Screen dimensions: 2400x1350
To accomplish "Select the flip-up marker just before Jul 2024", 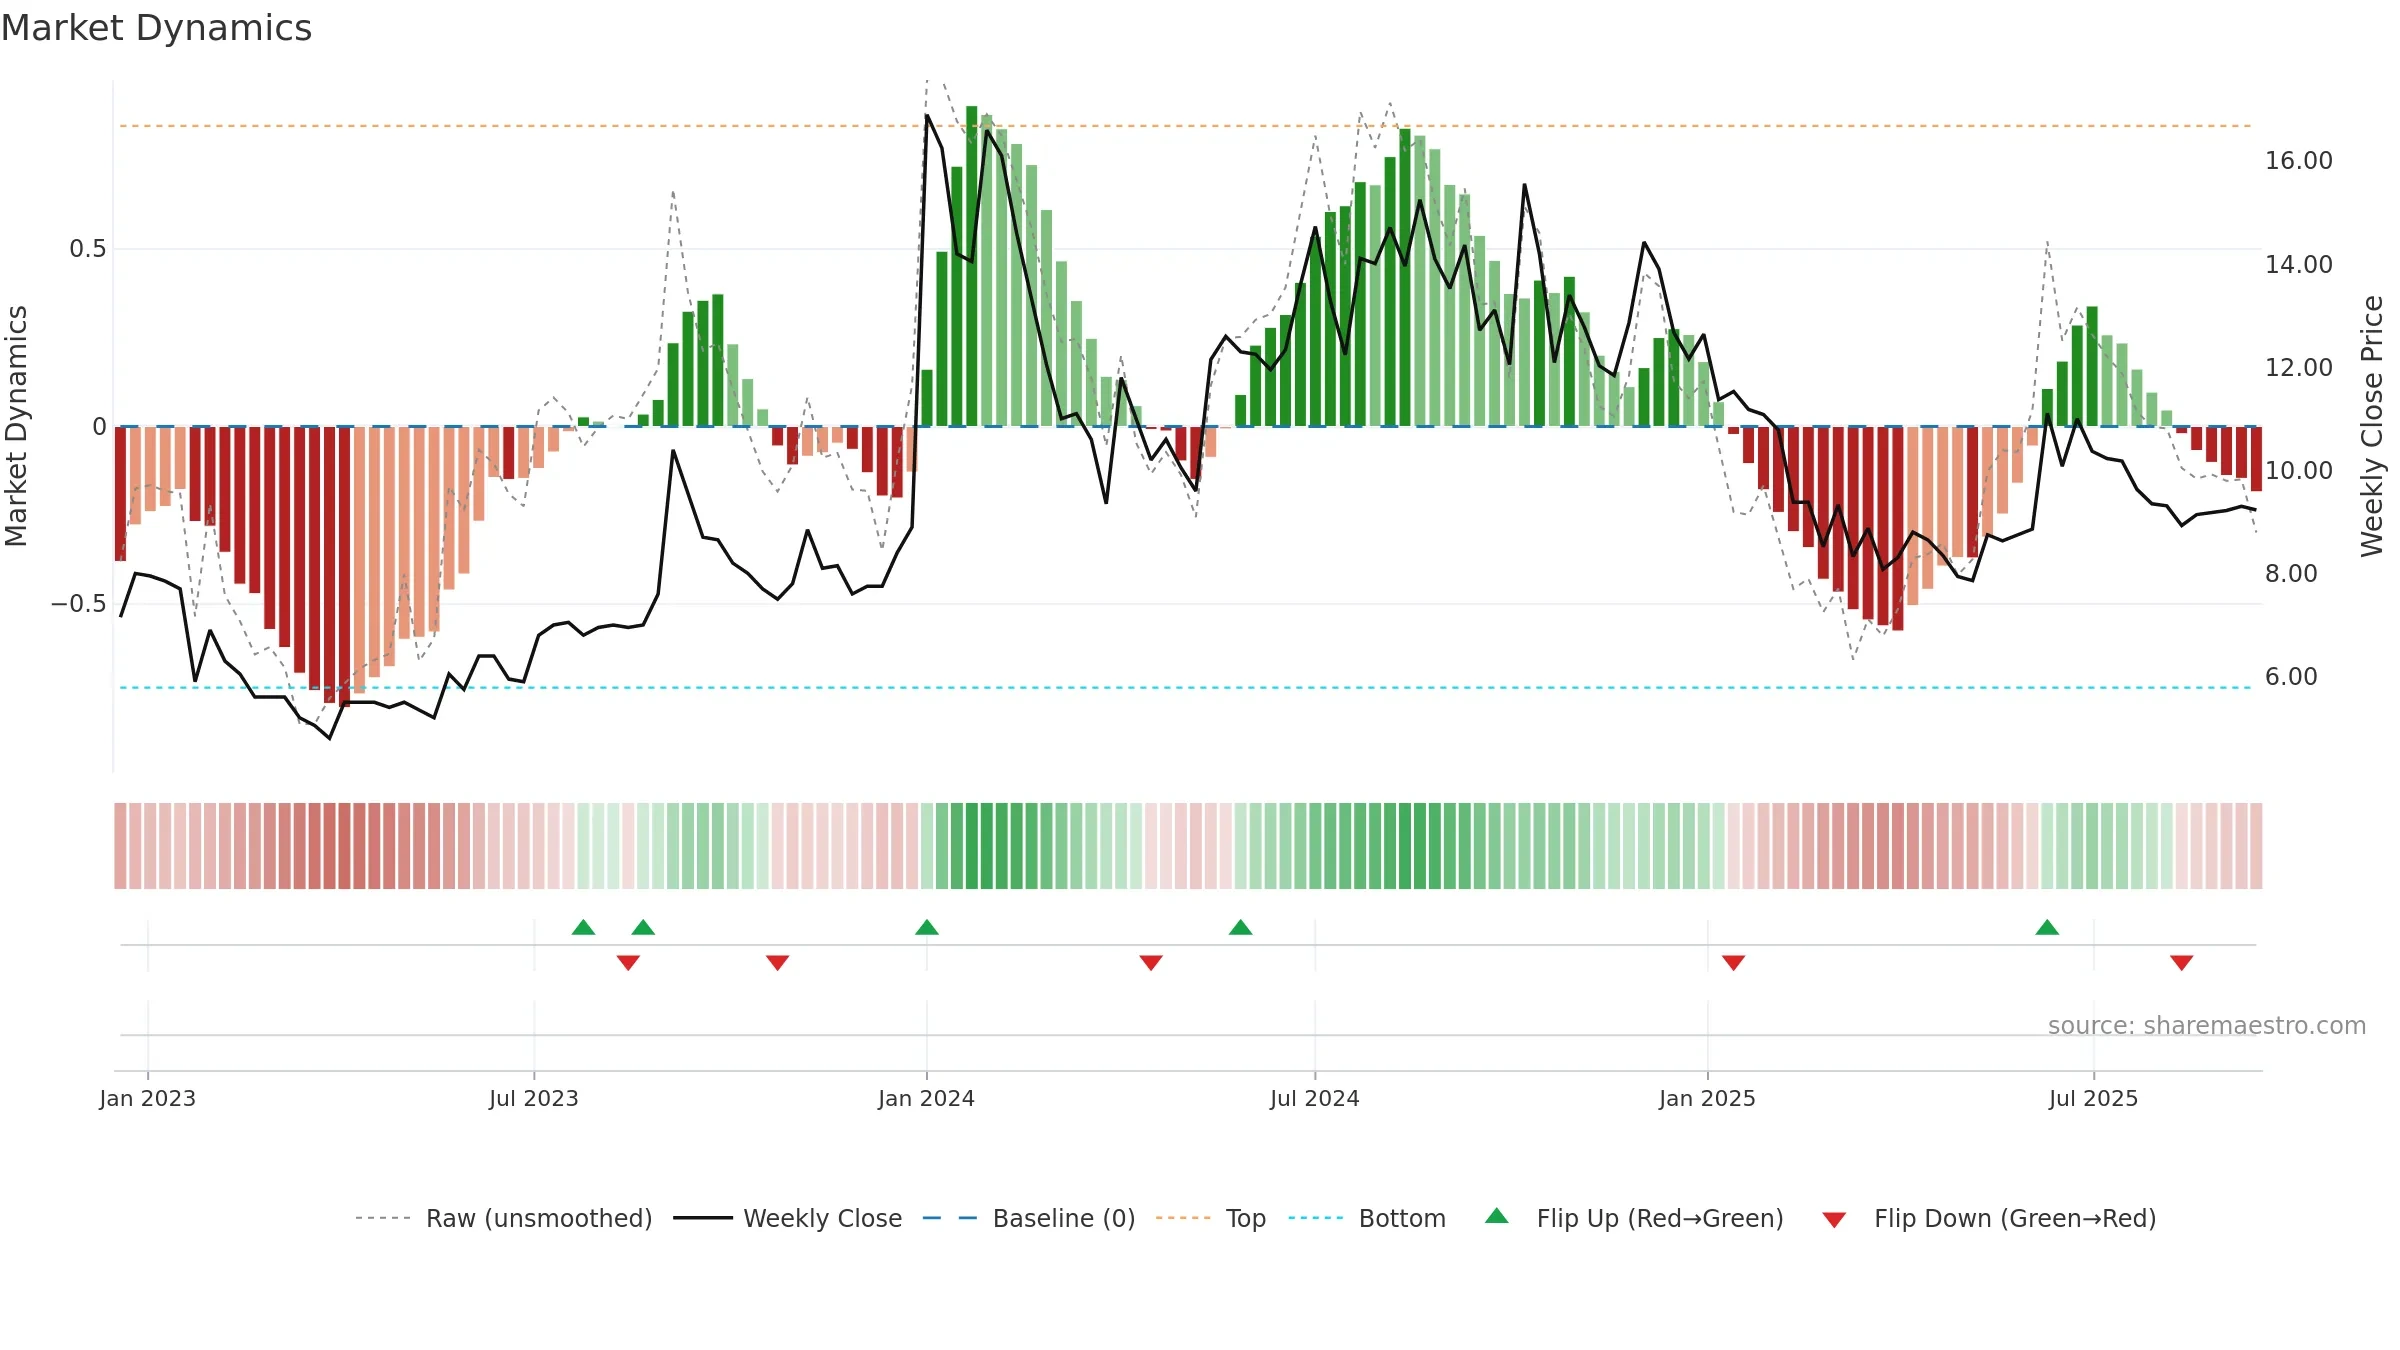I will (x=1241, y=927).
